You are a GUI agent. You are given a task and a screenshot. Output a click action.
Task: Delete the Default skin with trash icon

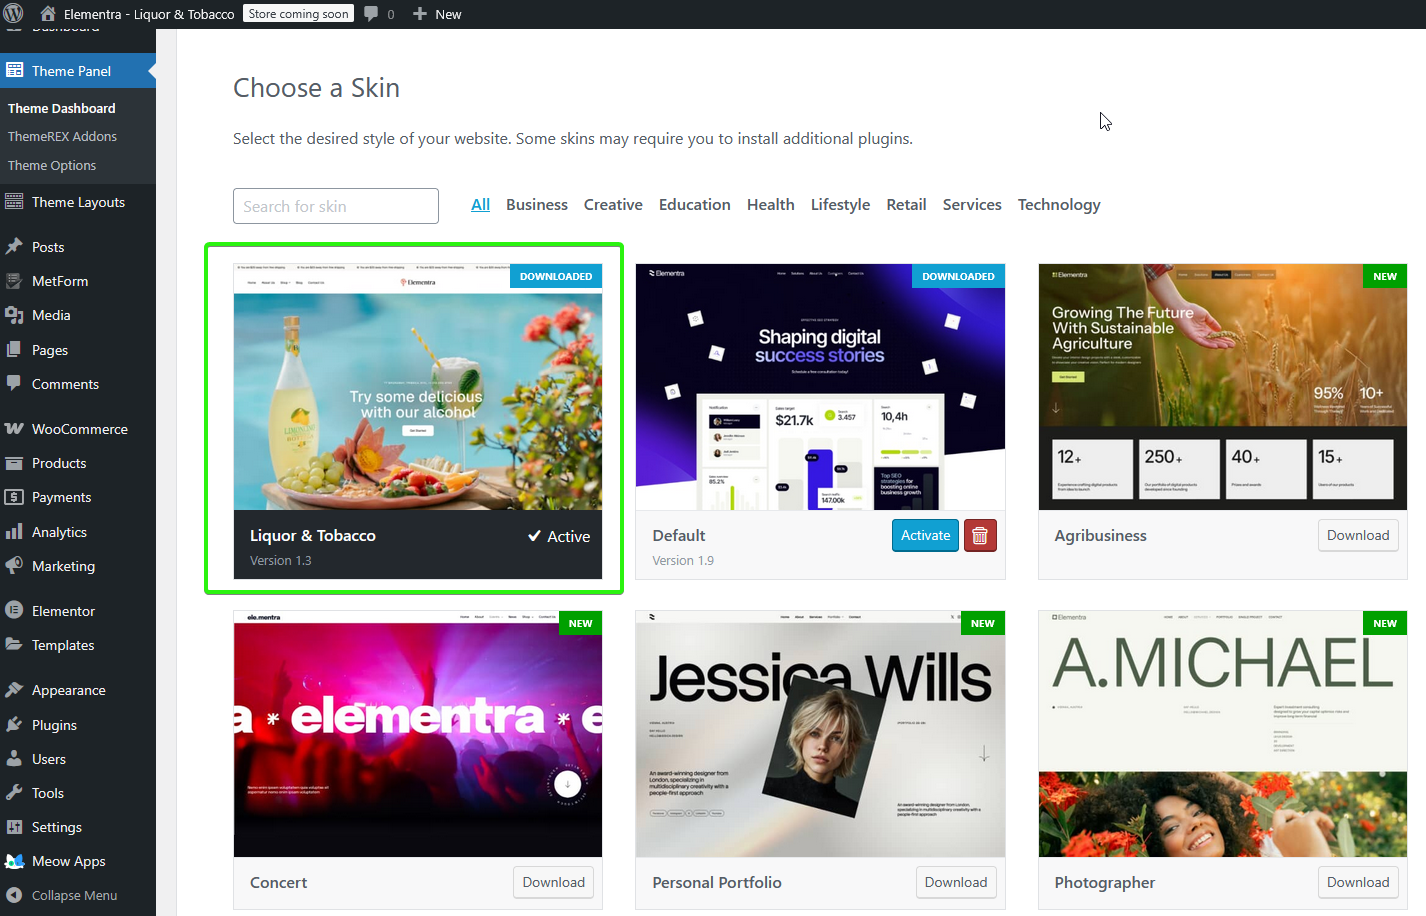pos(980,536)
